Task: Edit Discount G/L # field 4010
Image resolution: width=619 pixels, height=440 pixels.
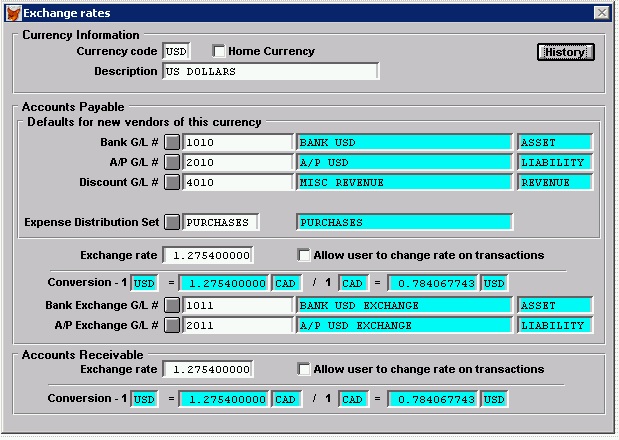Action: point(237,183)
